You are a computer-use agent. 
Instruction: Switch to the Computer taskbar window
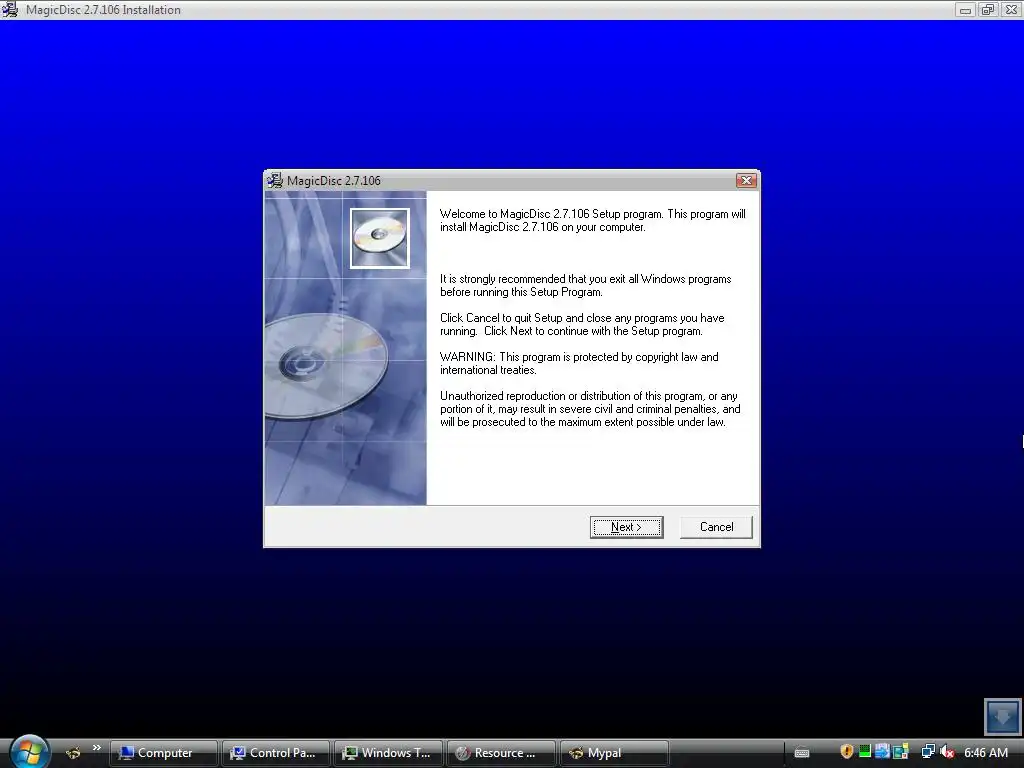click(x=163, y=753)
